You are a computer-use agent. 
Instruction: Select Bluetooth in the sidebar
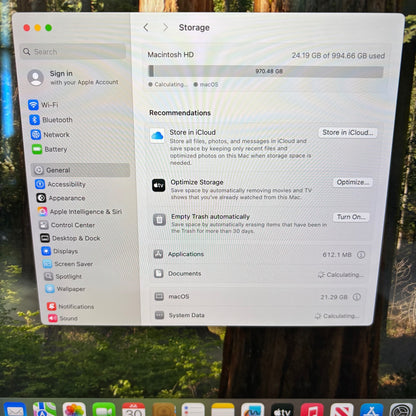click(51, 120)
